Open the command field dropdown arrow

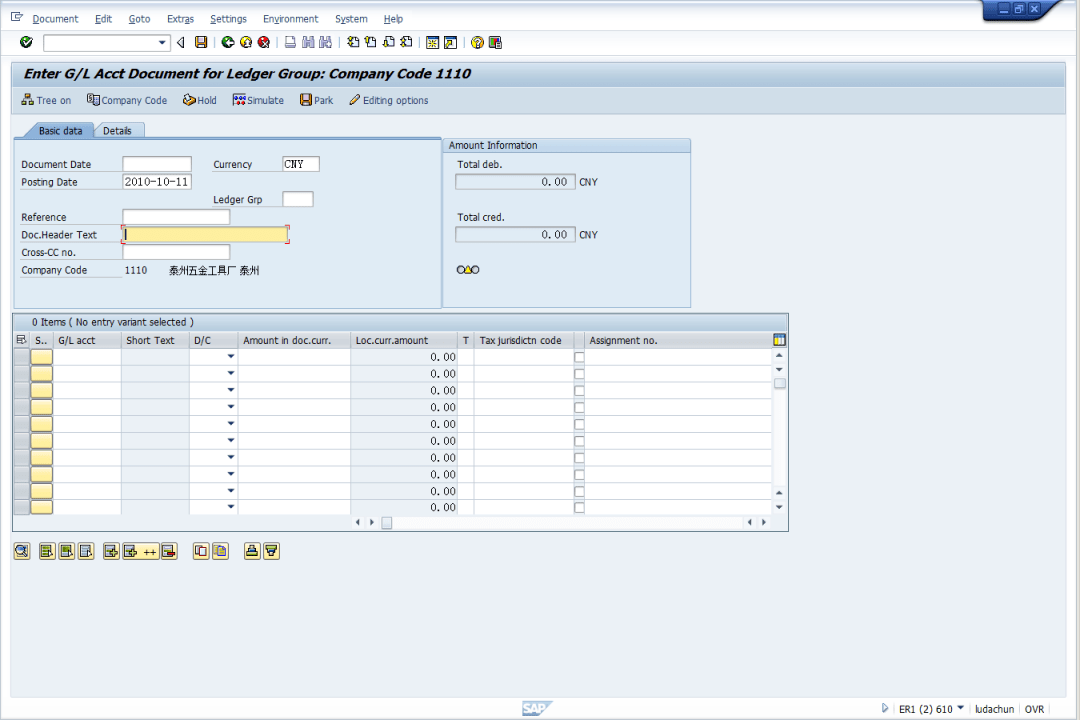tap(163, 43)
